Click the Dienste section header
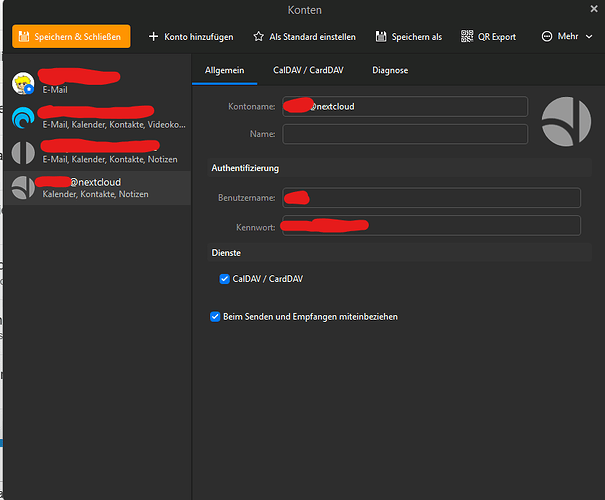The image size is (605, 500). point(399,253)
